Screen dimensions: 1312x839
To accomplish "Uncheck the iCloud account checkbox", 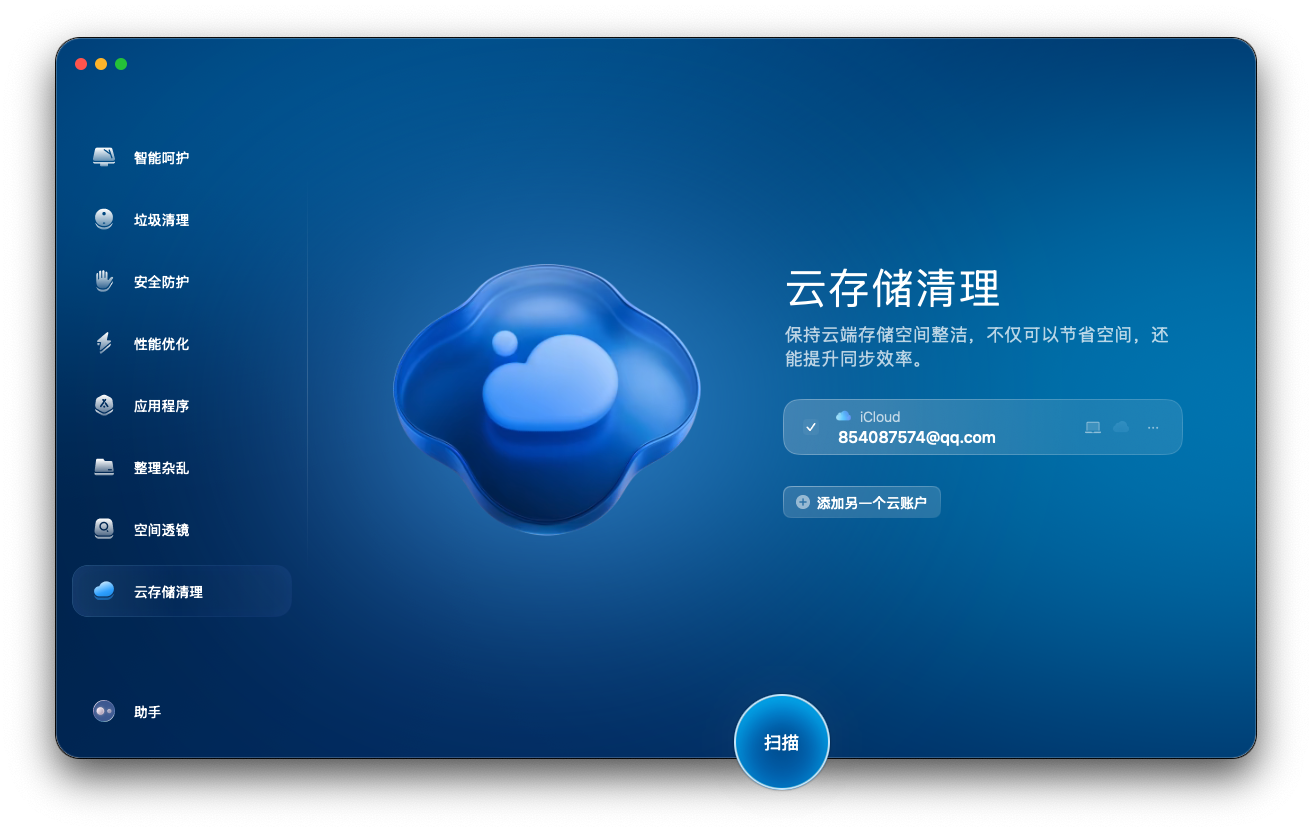I will [811, 427].
